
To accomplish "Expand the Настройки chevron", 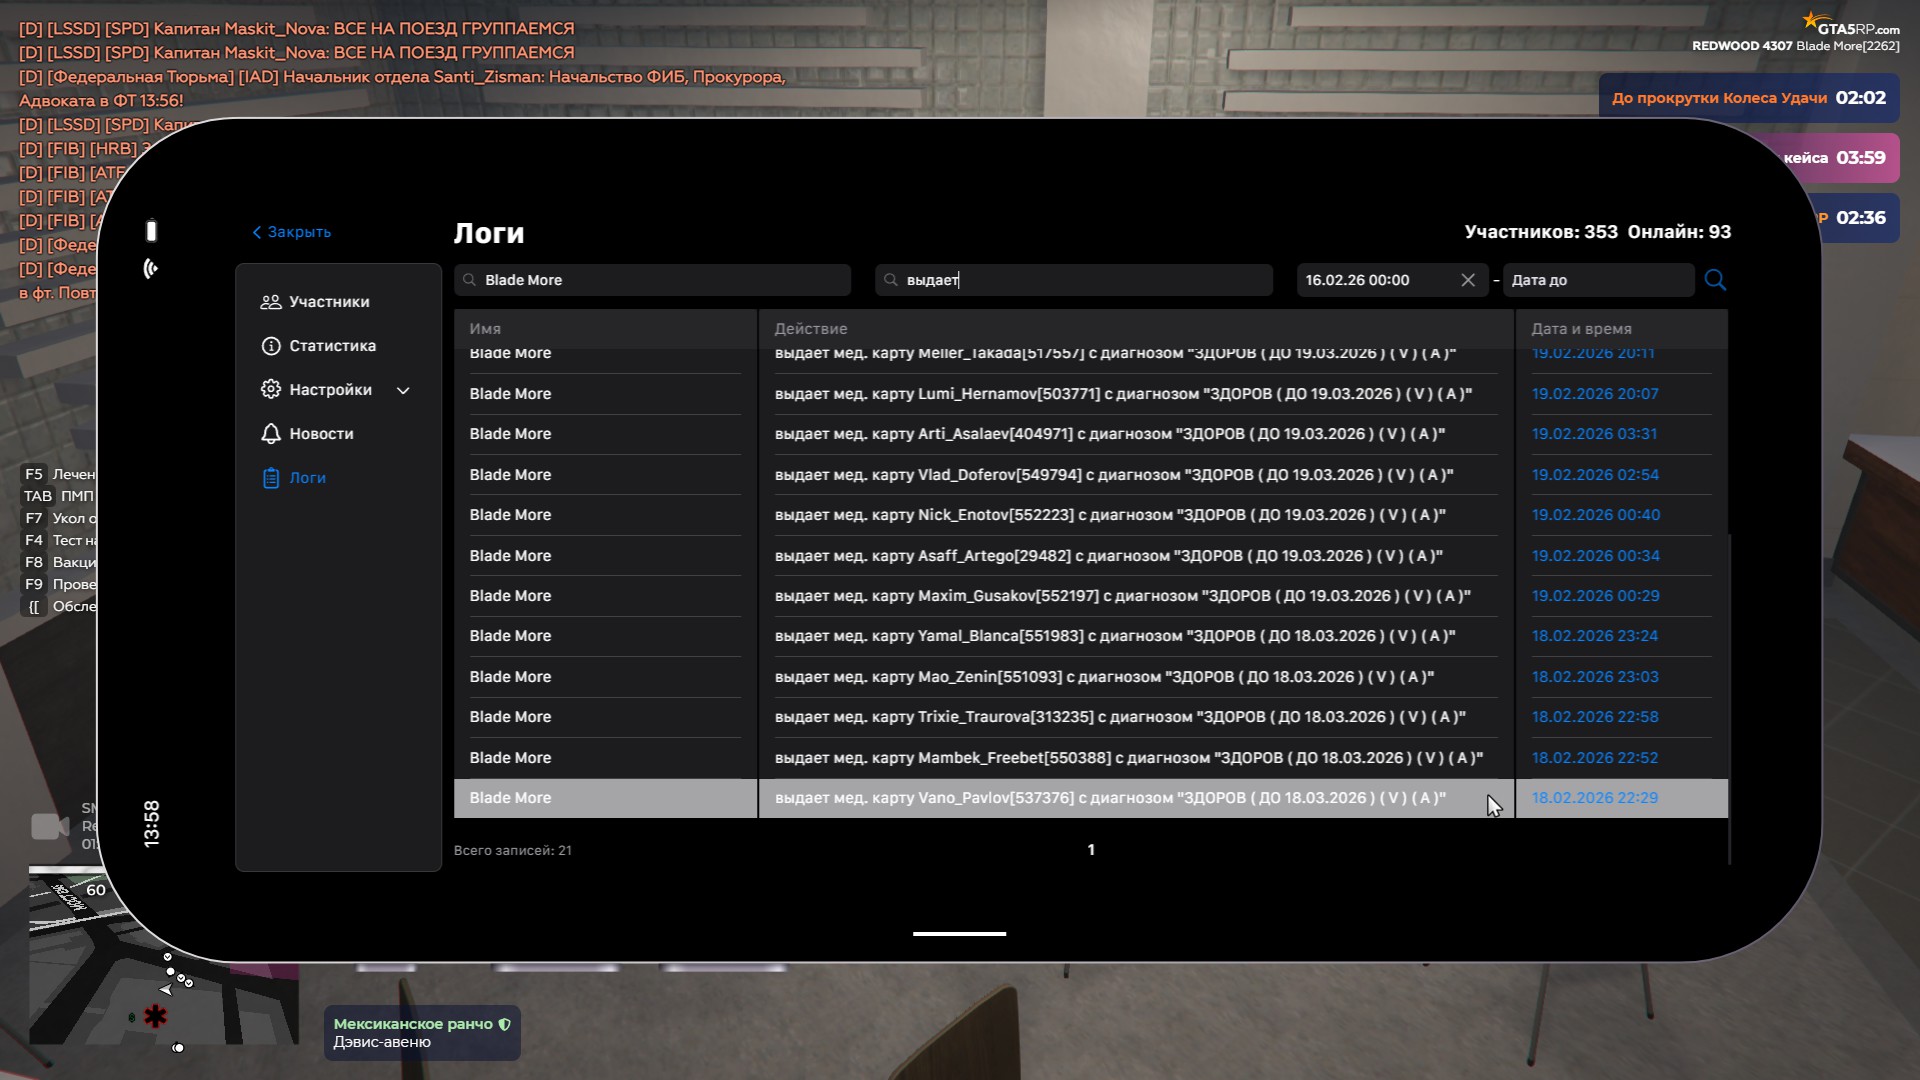I will pyautogui.click(x=403, y=391).
